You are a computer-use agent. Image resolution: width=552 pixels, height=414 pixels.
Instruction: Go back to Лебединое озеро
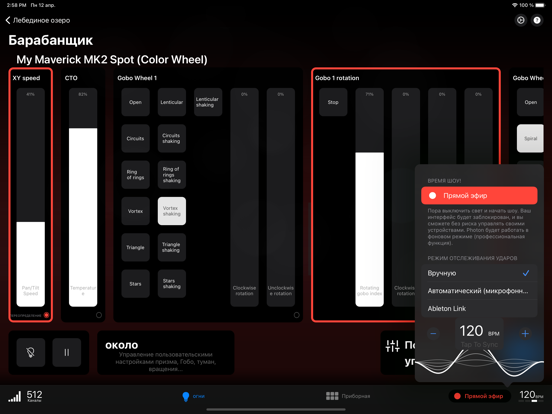click(x=38, y=20)
